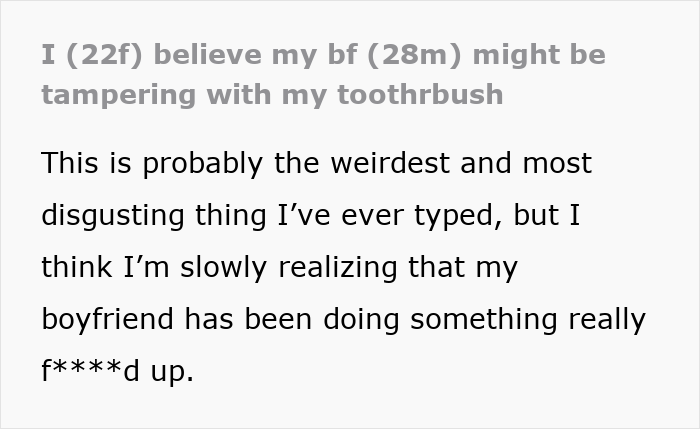Click the word "This" starting the post body
This screenshot has height=429, width=700.
click(x=68, y=163)
